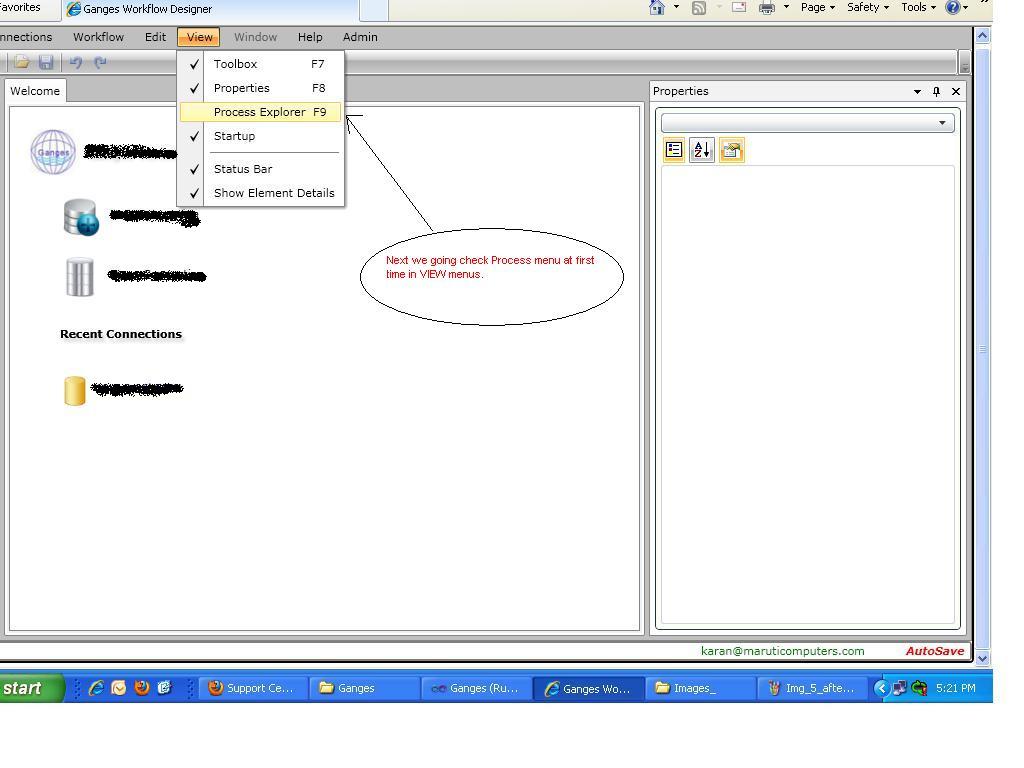Image resolution: width=1024 pixels, height=768 pixels.
Task: Click the Undo arrow toolbar icon
Action: (76, 63)
